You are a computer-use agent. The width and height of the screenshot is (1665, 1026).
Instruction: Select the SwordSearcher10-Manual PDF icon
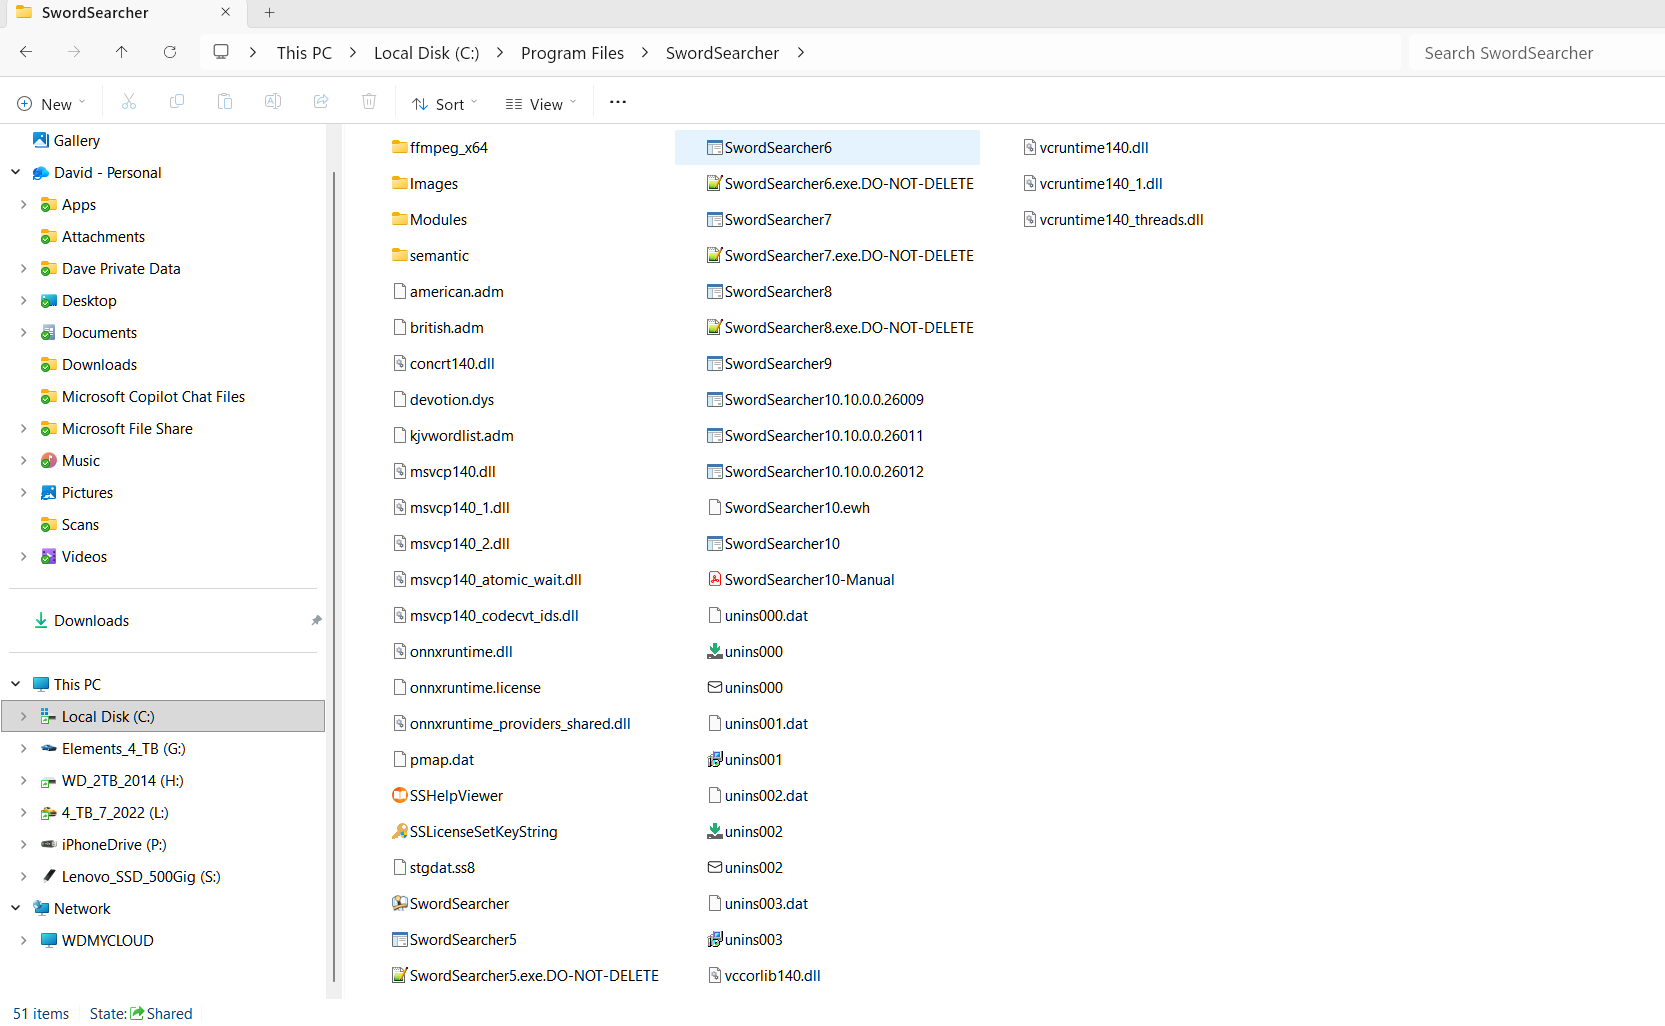pos(715,579)
